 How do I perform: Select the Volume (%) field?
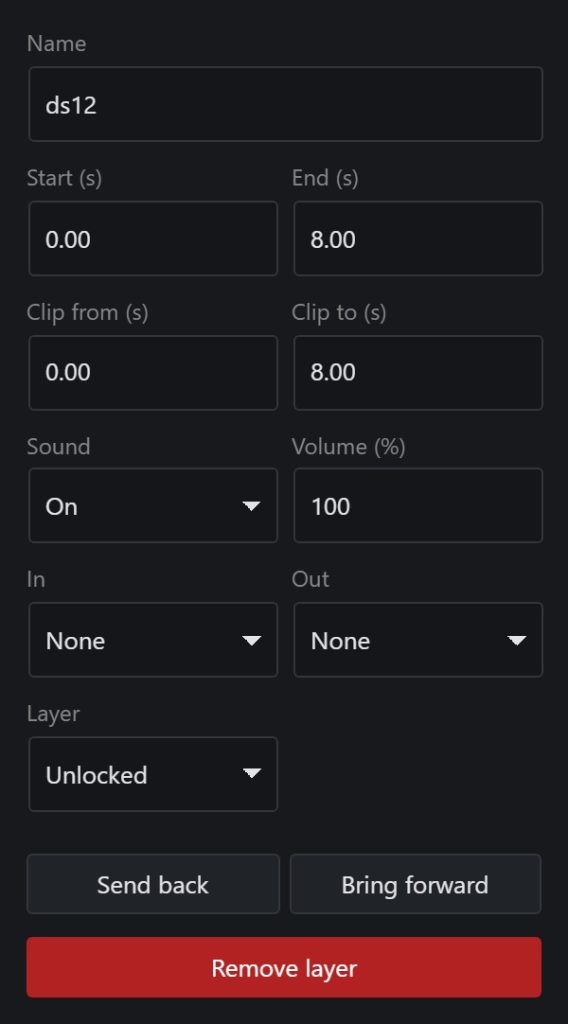click(x=418, y=505)
